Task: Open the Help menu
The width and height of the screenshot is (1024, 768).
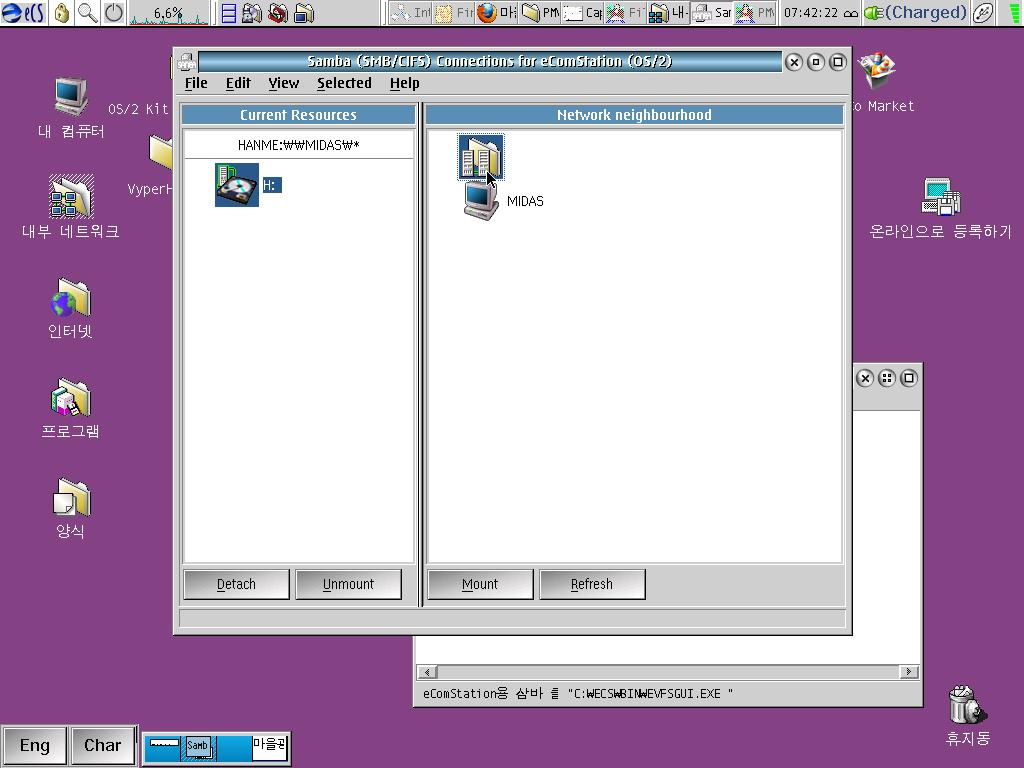Action: point(404,83)
